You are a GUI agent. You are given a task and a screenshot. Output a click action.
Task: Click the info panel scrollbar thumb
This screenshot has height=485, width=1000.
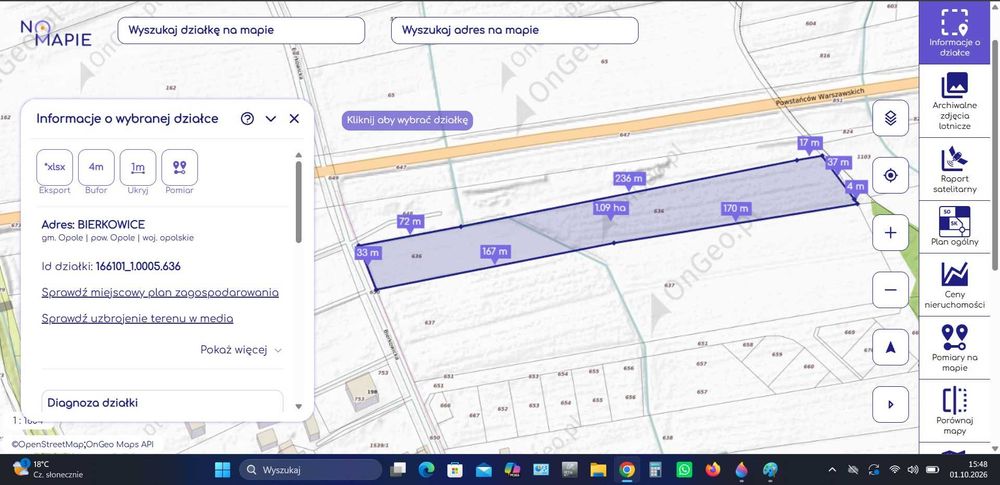tap(298, 201)
